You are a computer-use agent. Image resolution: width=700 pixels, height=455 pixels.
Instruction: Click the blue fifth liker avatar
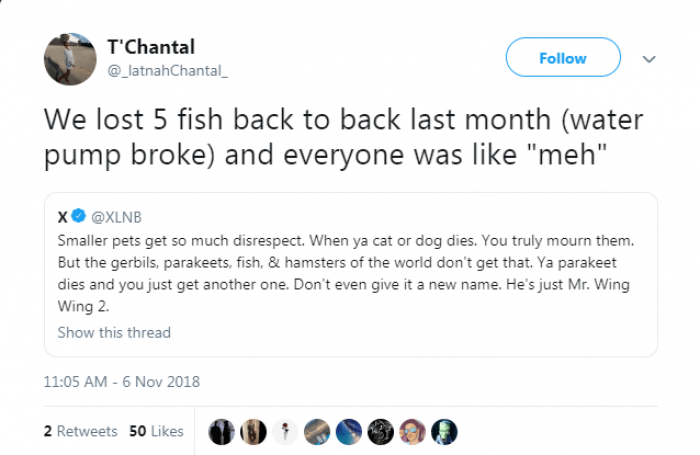[349, 431]
